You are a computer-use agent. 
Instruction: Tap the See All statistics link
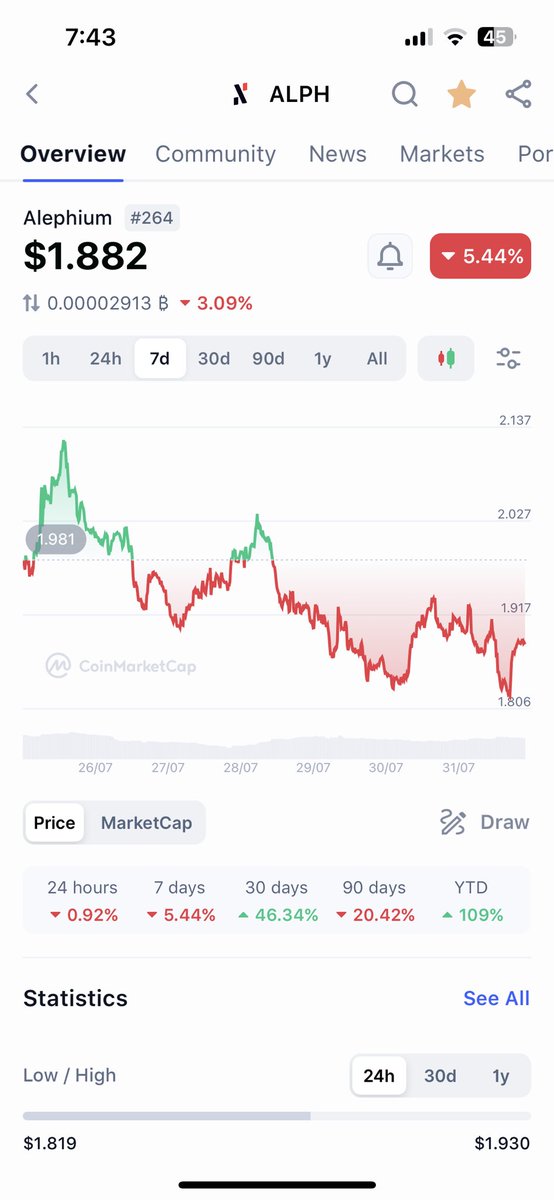tap(496, 998)
